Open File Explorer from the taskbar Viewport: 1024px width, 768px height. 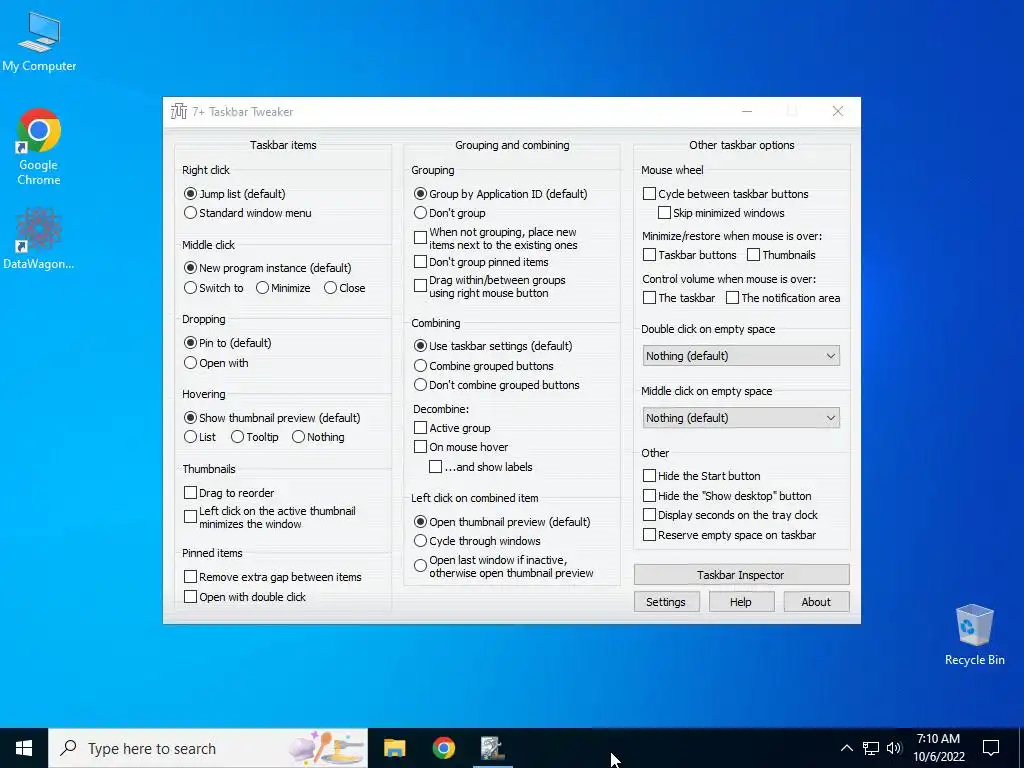click(x=394, y=748)
